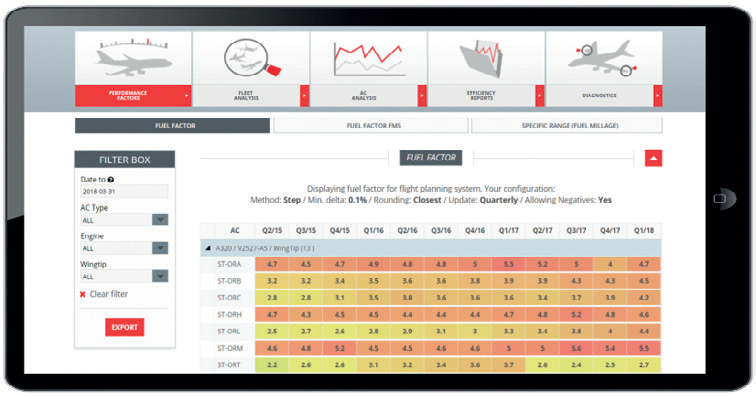756x396 pixels.
Task: Click the red arrow beside Fleet Analysis
Action: tap(304, 96)
